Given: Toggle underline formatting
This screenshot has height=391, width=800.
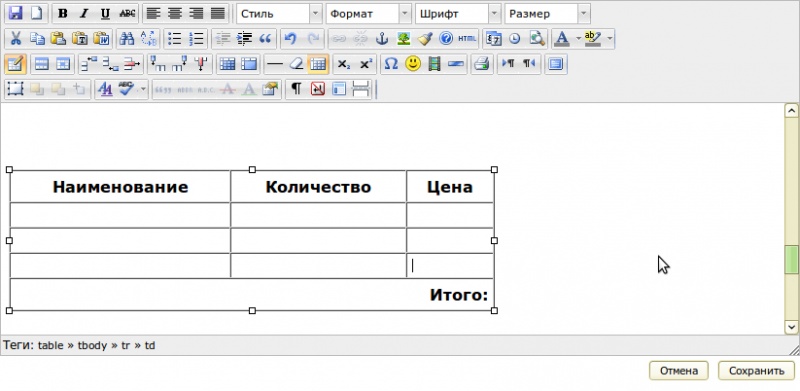Looking at the screenshot, I should [x=106, y=13].
